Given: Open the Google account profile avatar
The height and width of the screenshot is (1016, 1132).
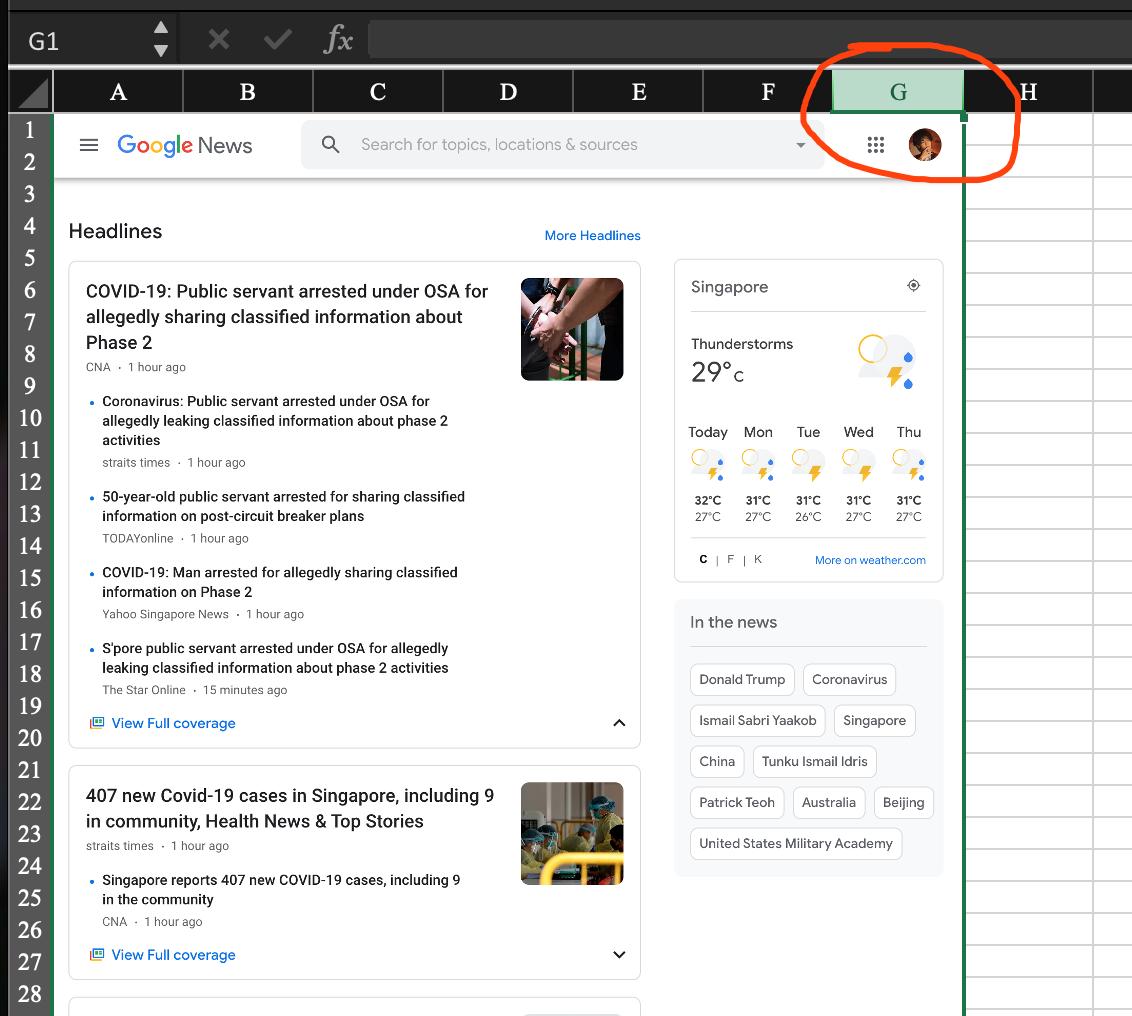Looking at the screenshot, I should 925,145.
